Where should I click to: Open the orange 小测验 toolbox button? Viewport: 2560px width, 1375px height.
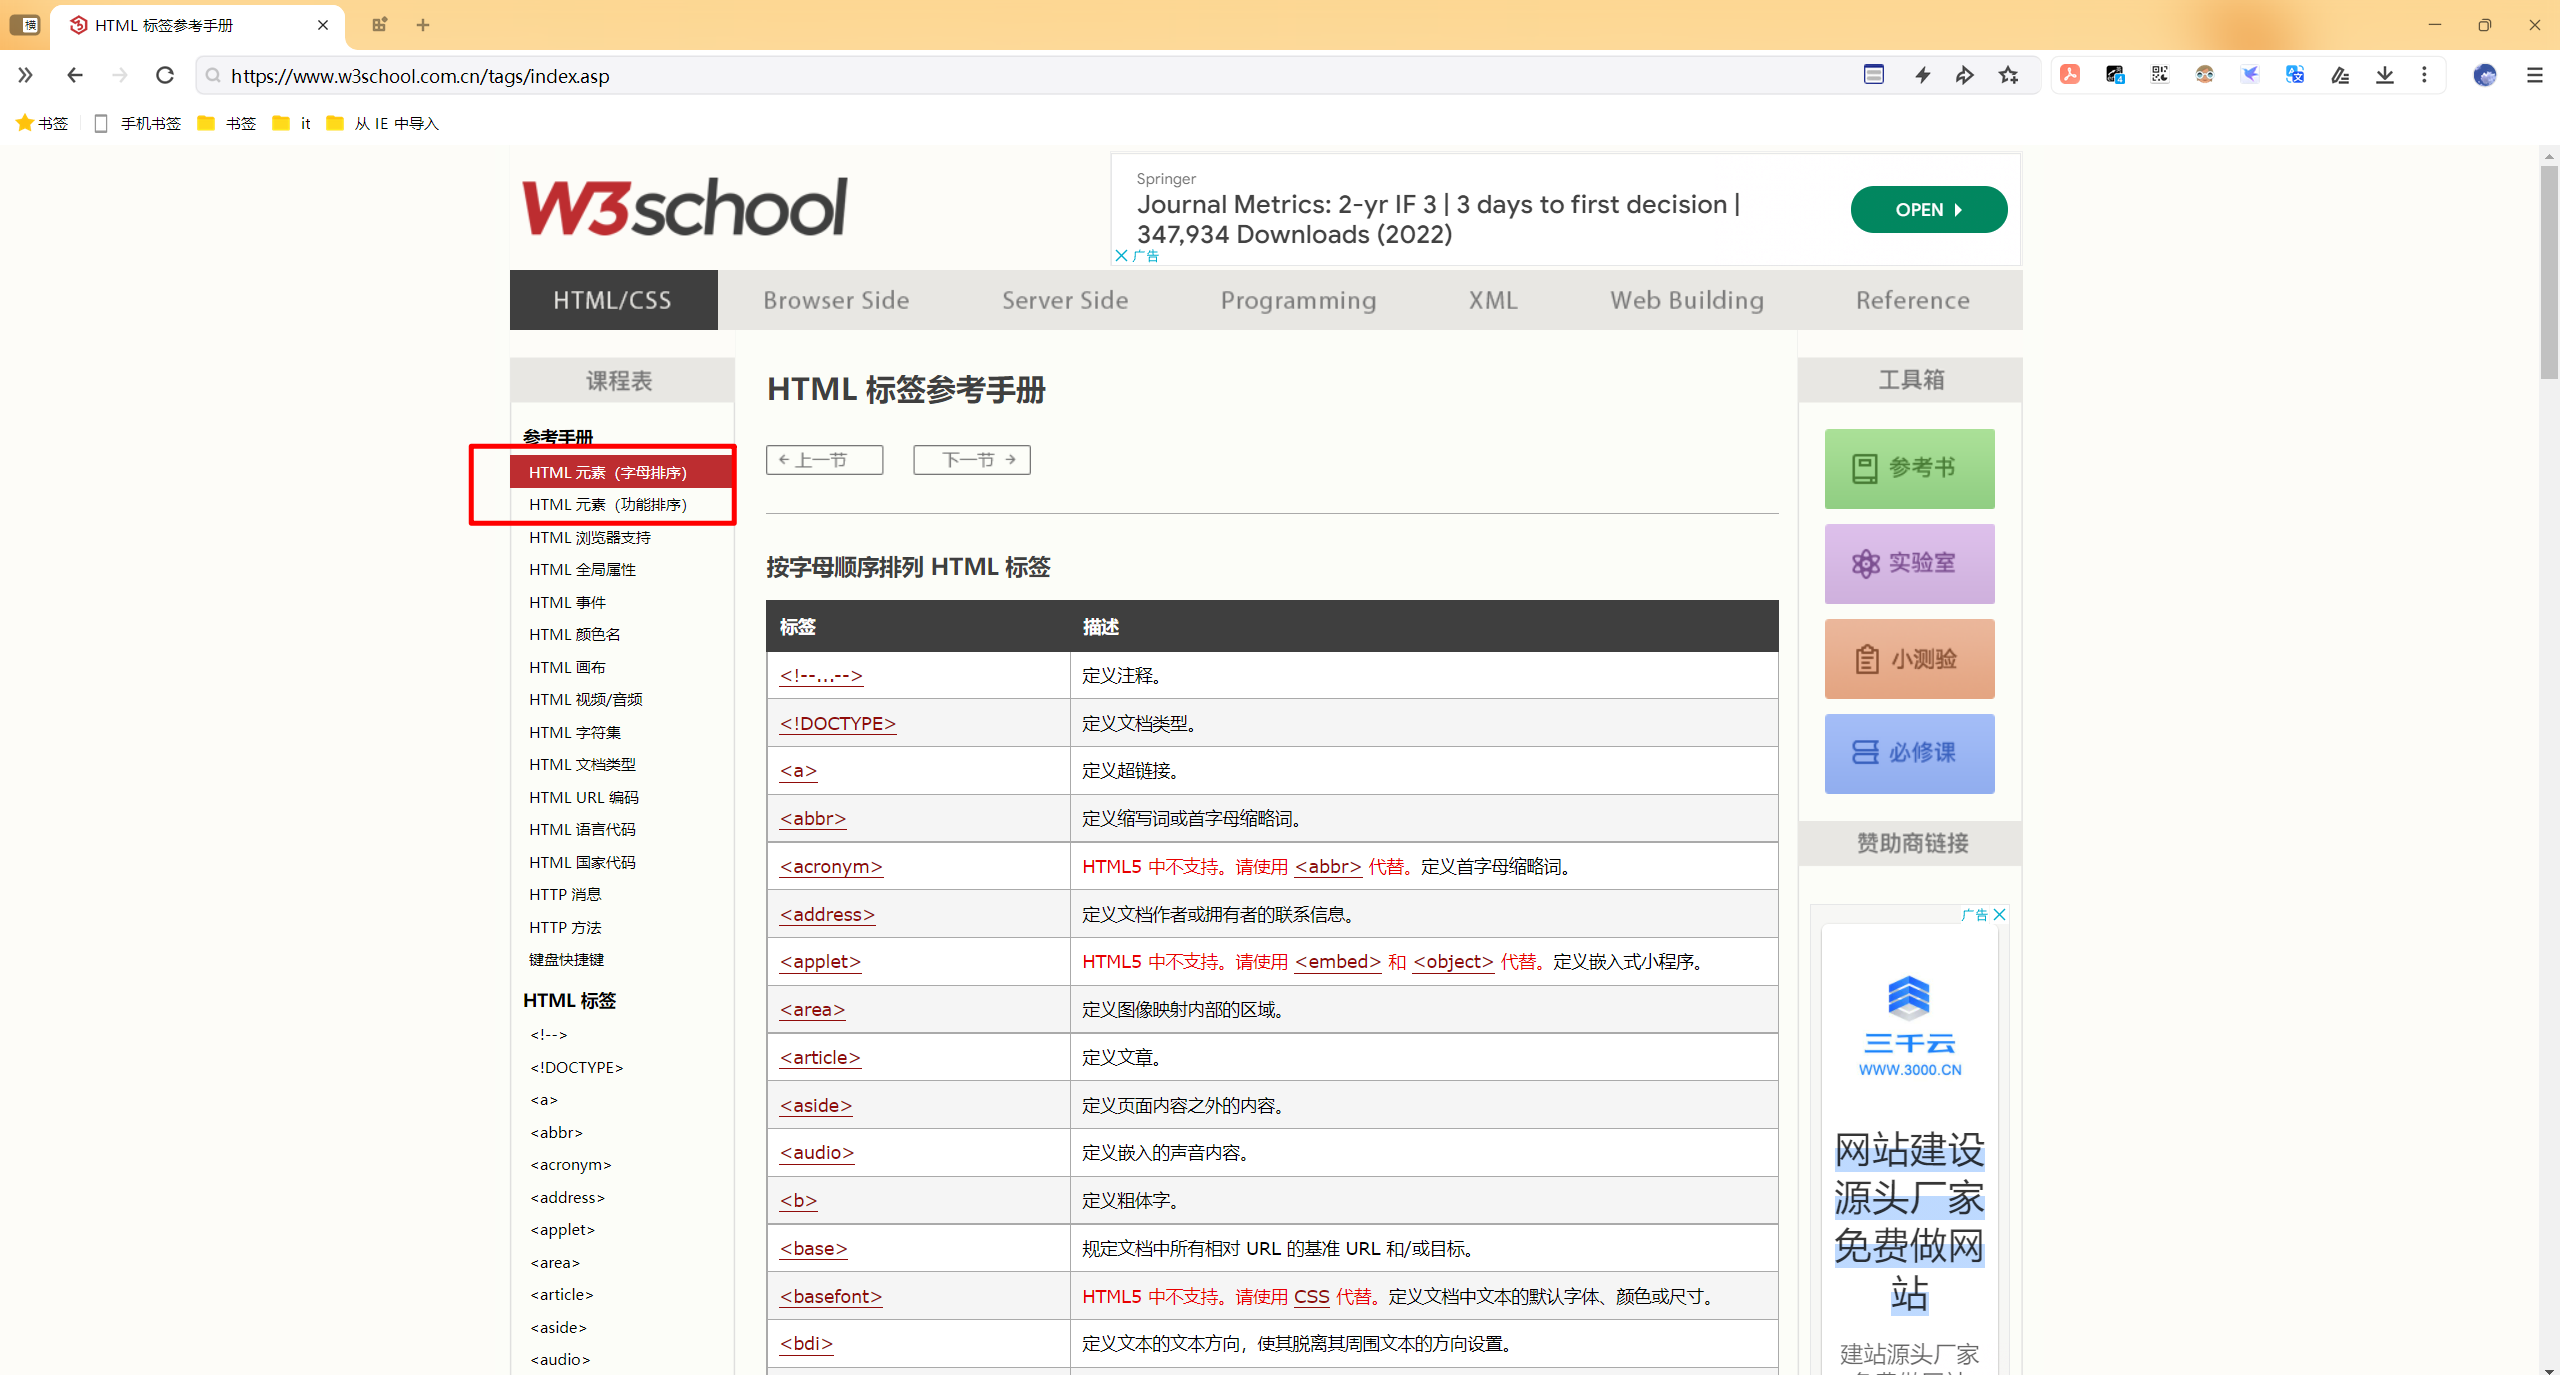[1909, 658]
